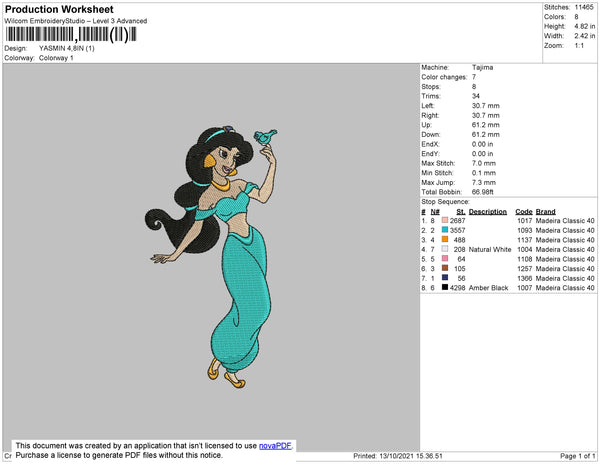Click the Min Stitch value '0.1 mm'
The image size is (600, 464).
(484, 173)
